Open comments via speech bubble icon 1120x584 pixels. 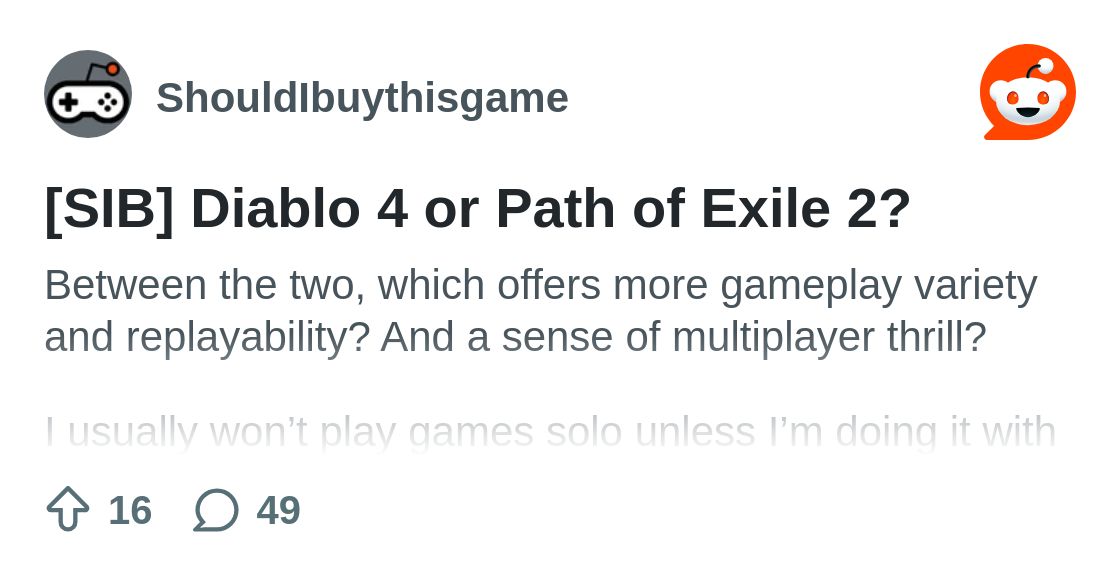pos(216,510)
